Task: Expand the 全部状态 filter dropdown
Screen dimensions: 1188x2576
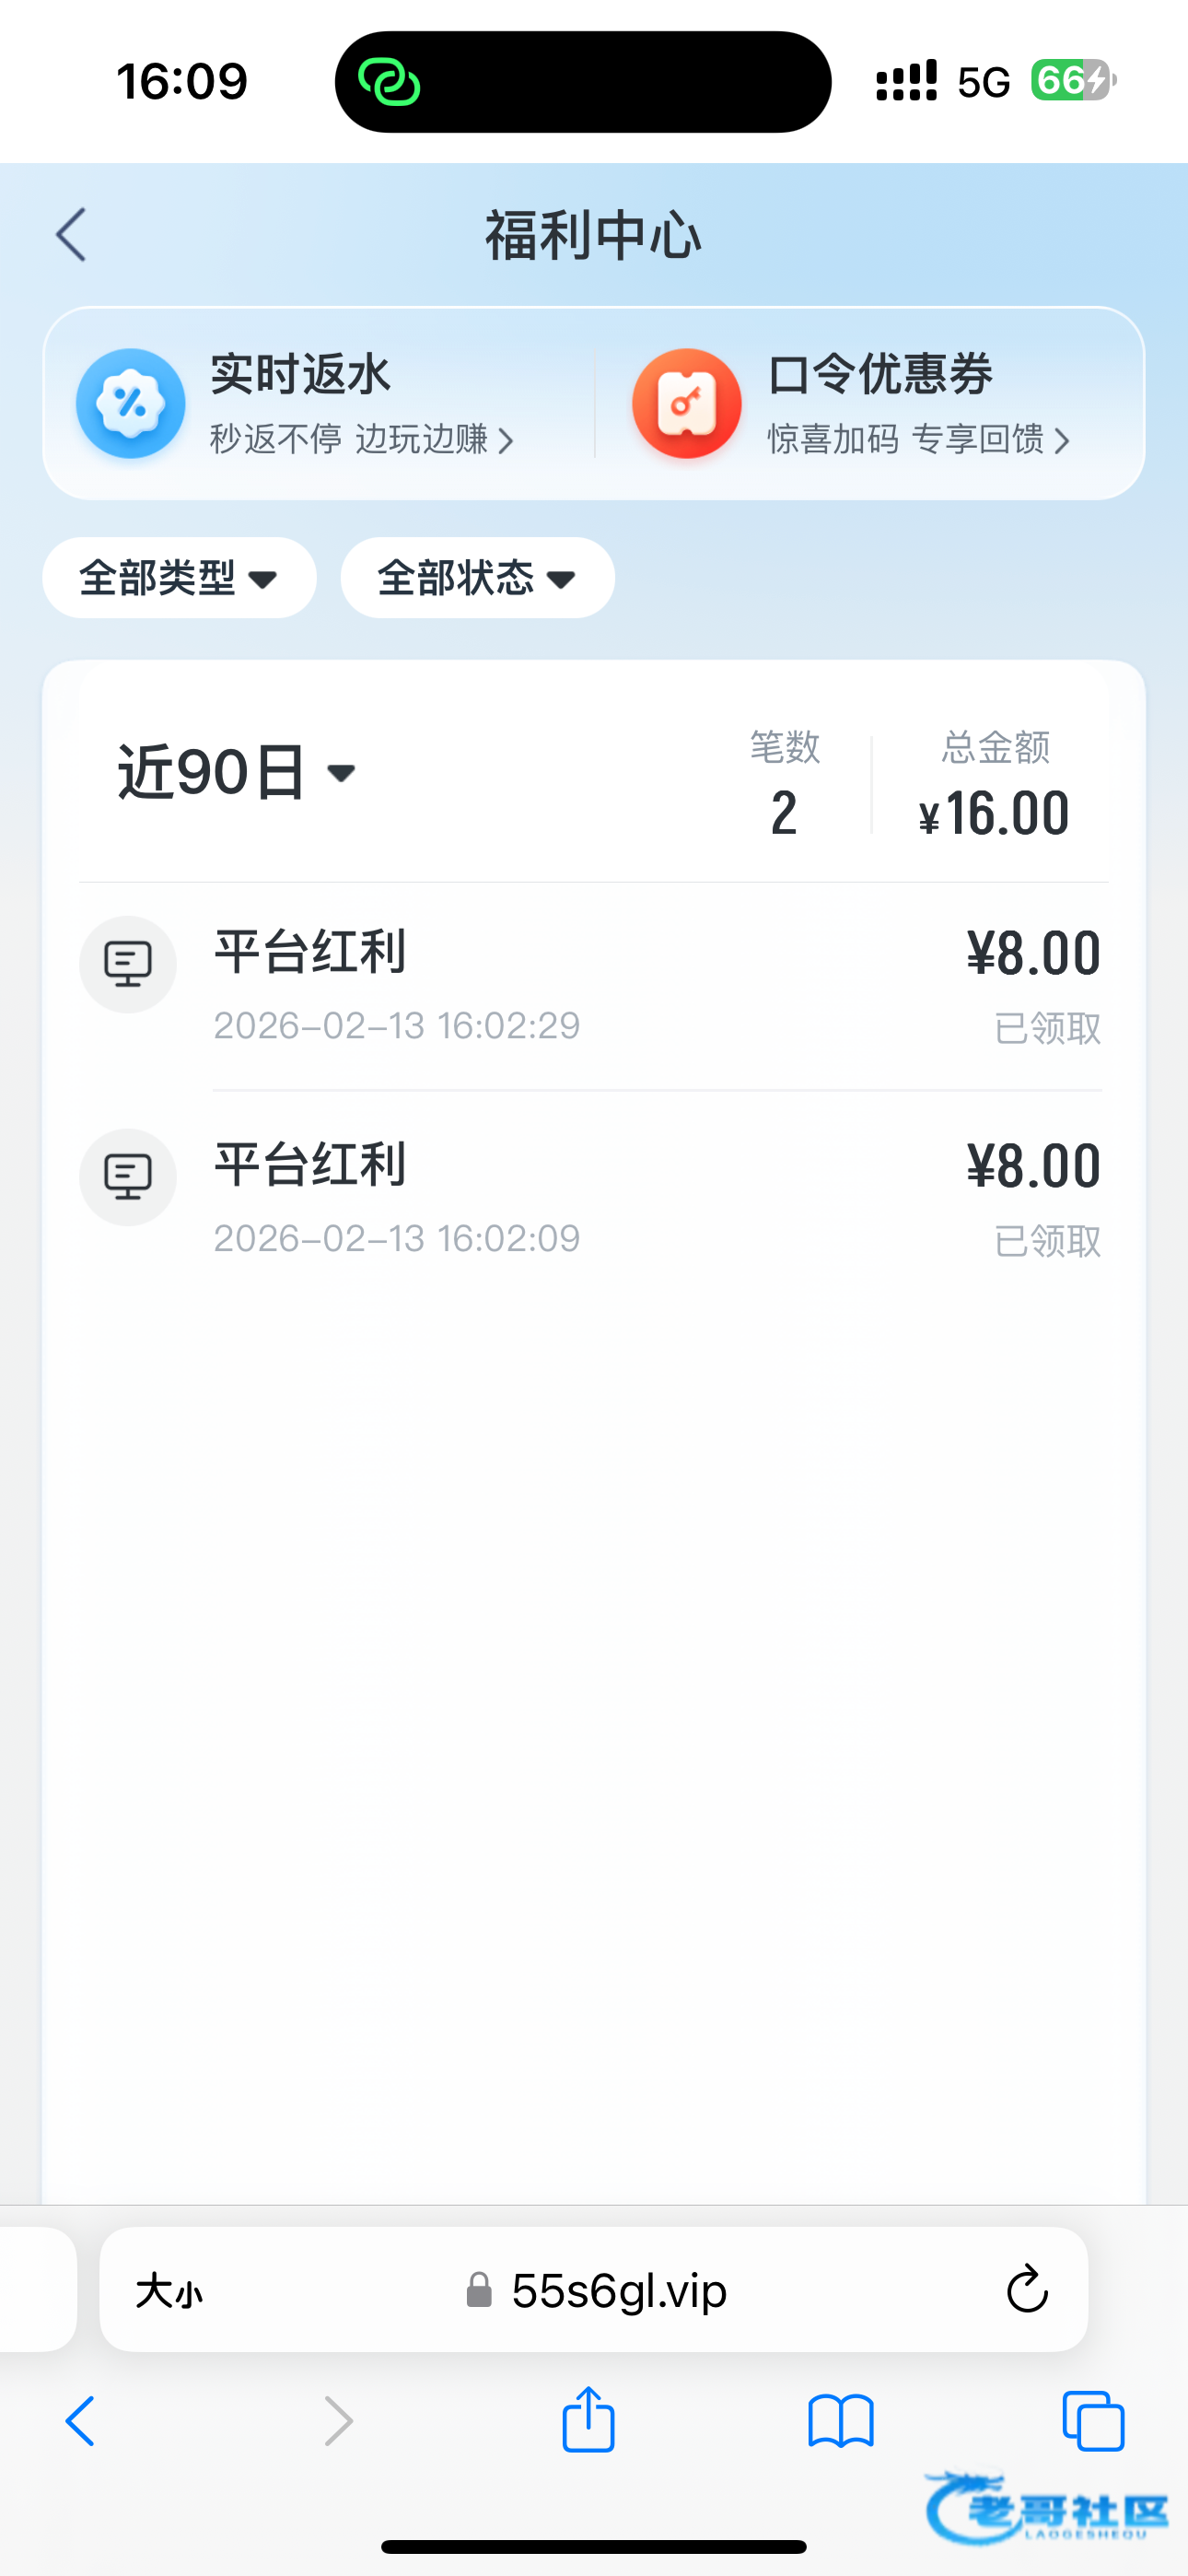Action: pyautogui.click(x=477, y=578)
